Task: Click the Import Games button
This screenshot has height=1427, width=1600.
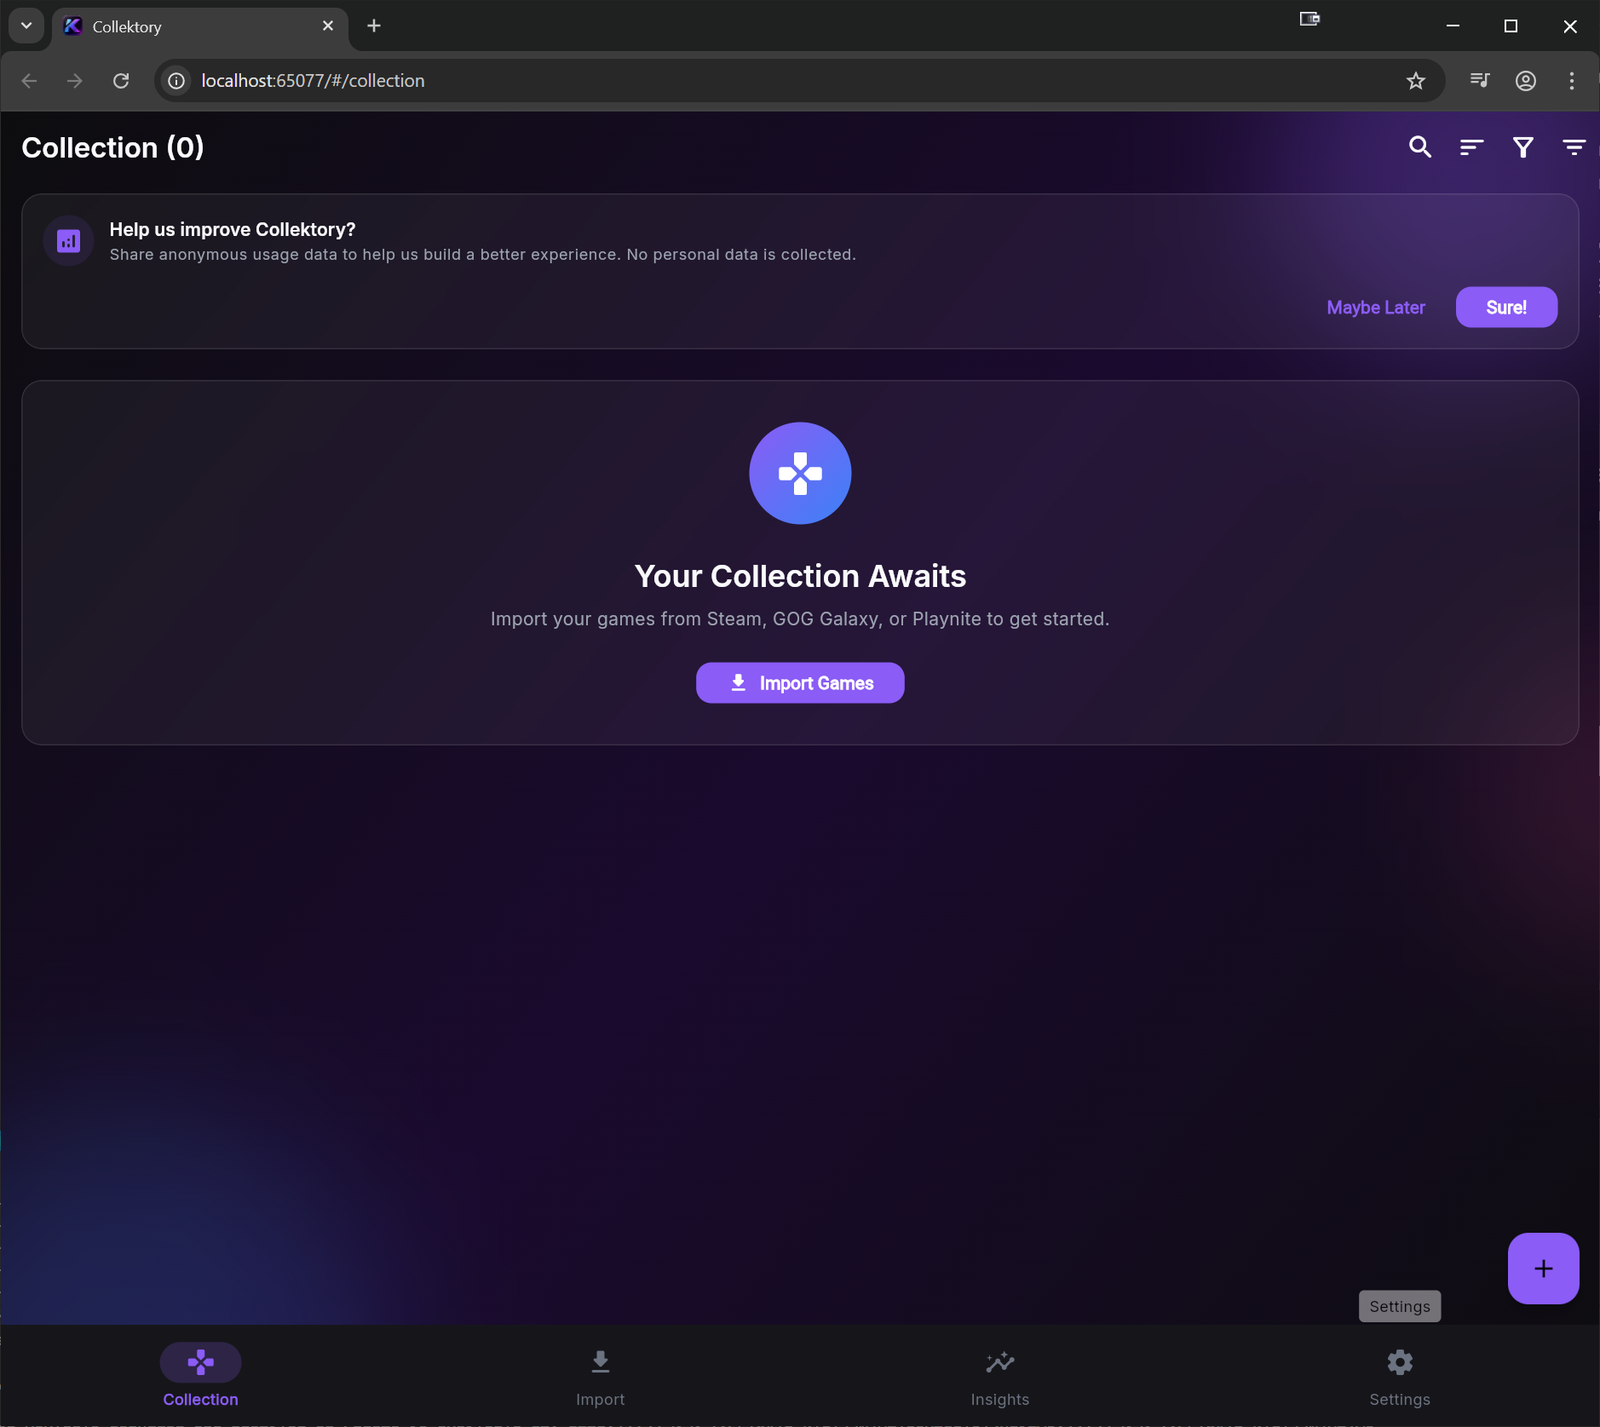Action: pyautogui.click(x=800, y=682)
